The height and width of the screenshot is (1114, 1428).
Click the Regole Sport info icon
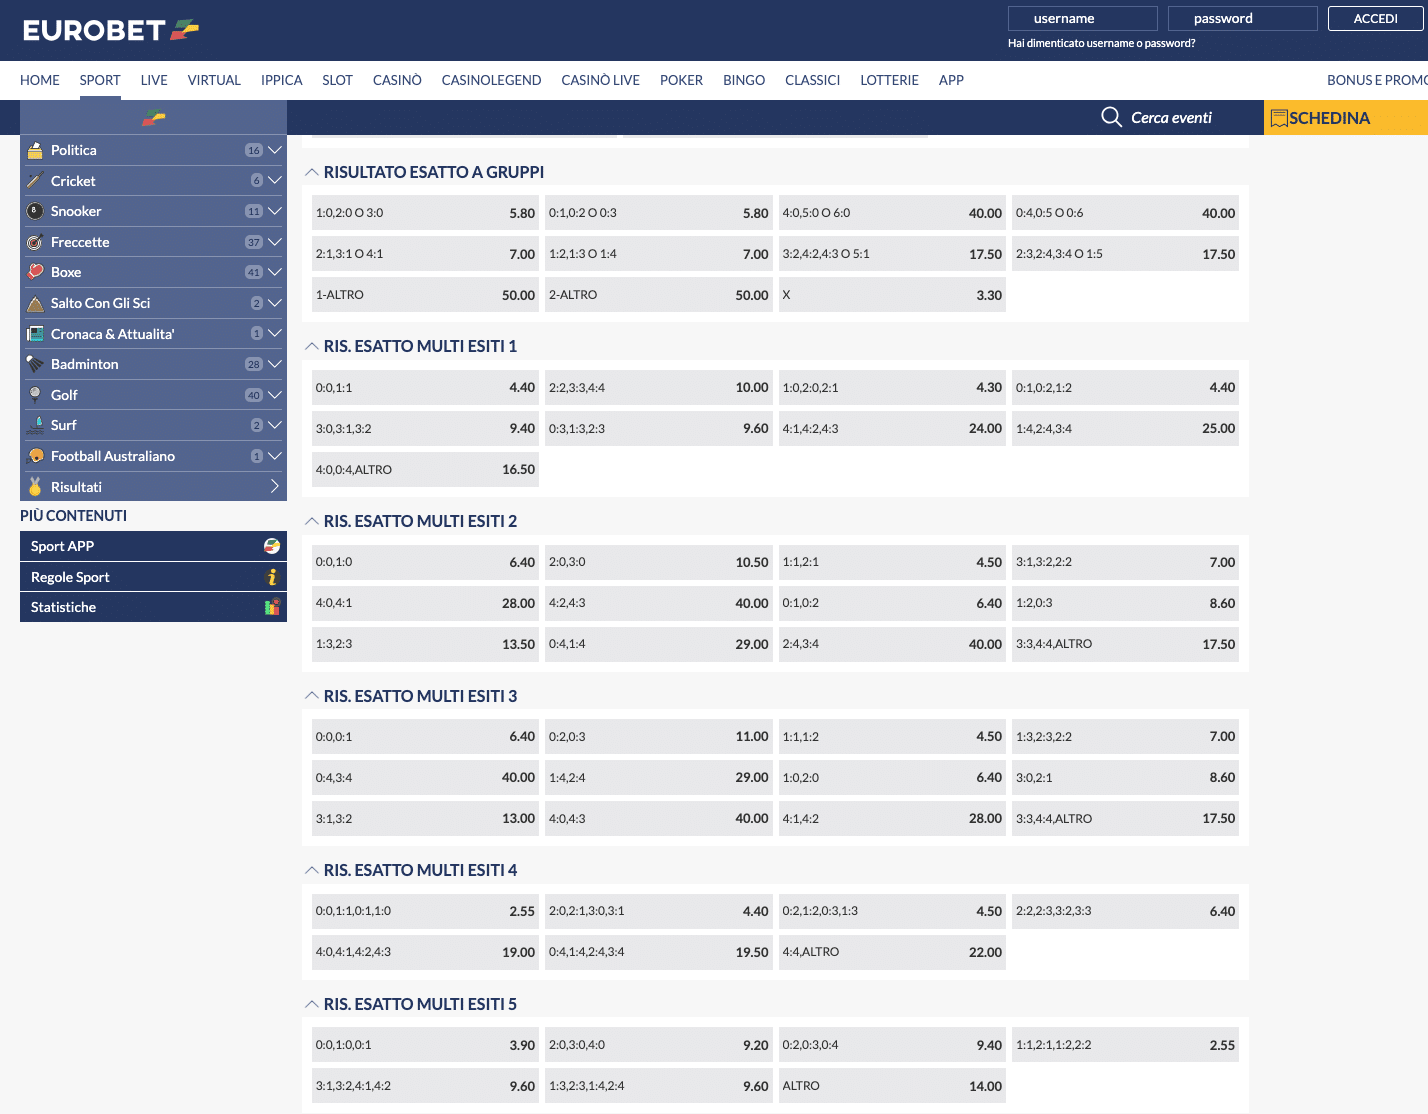[x=271, y=577]
